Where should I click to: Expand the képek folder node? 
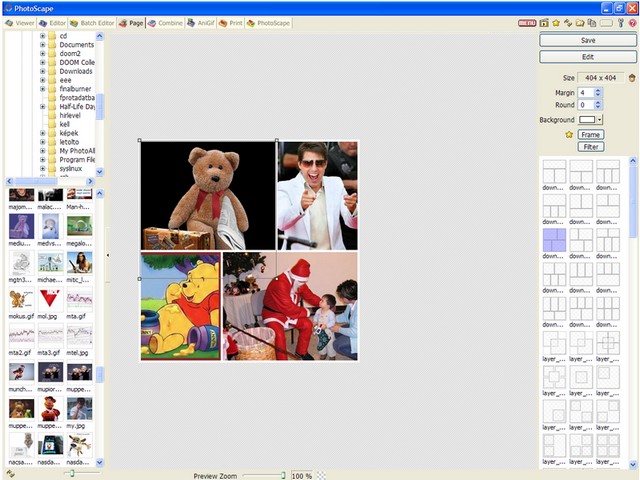(42, 133)
